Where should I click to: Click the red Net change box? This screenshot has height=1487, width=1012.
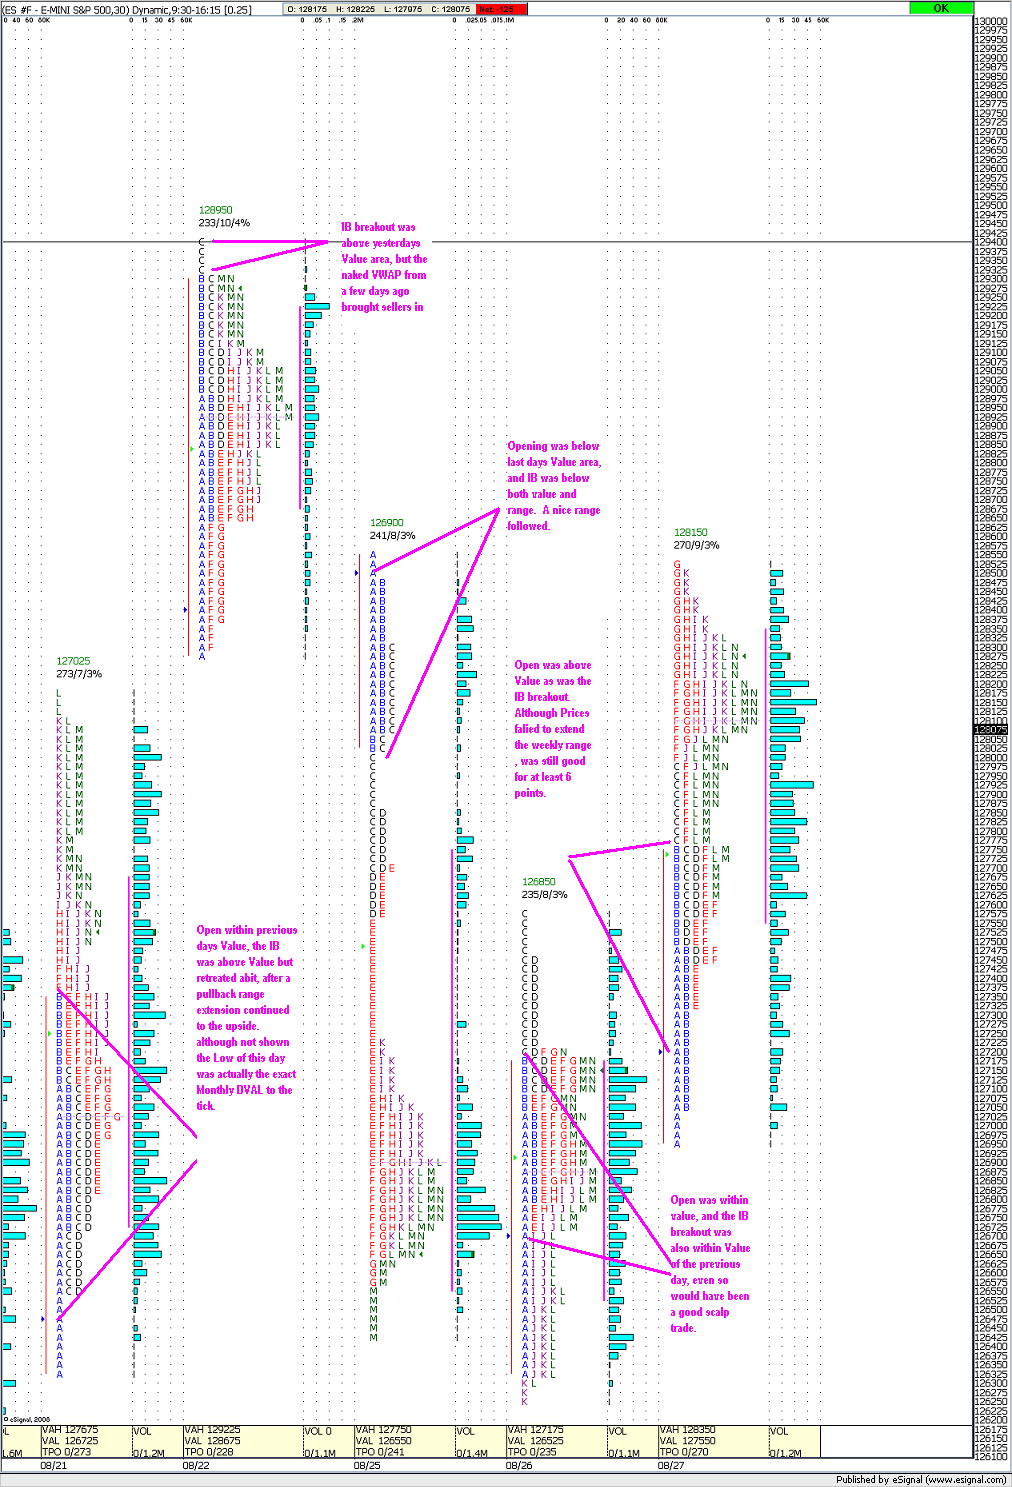click(x=500, y=9)
